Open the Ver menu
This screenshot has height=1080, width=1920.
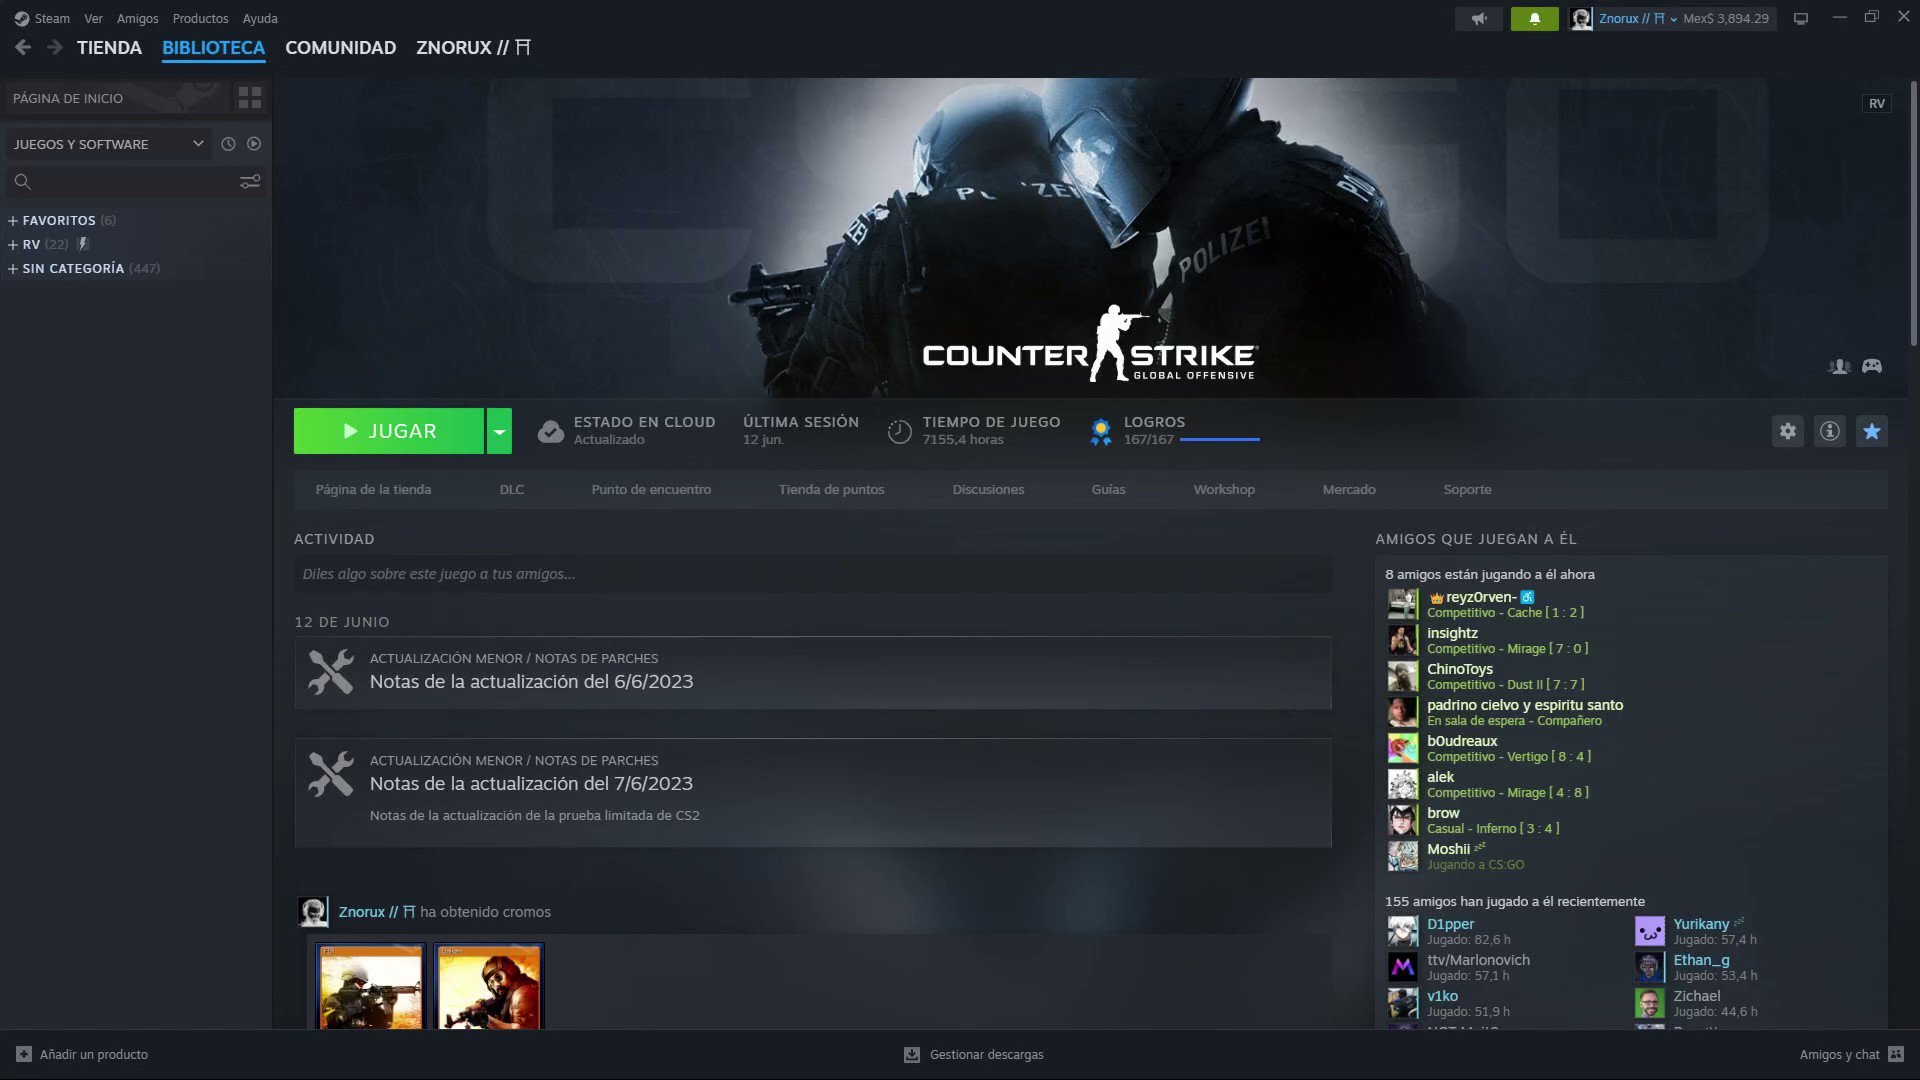[93, 18]
